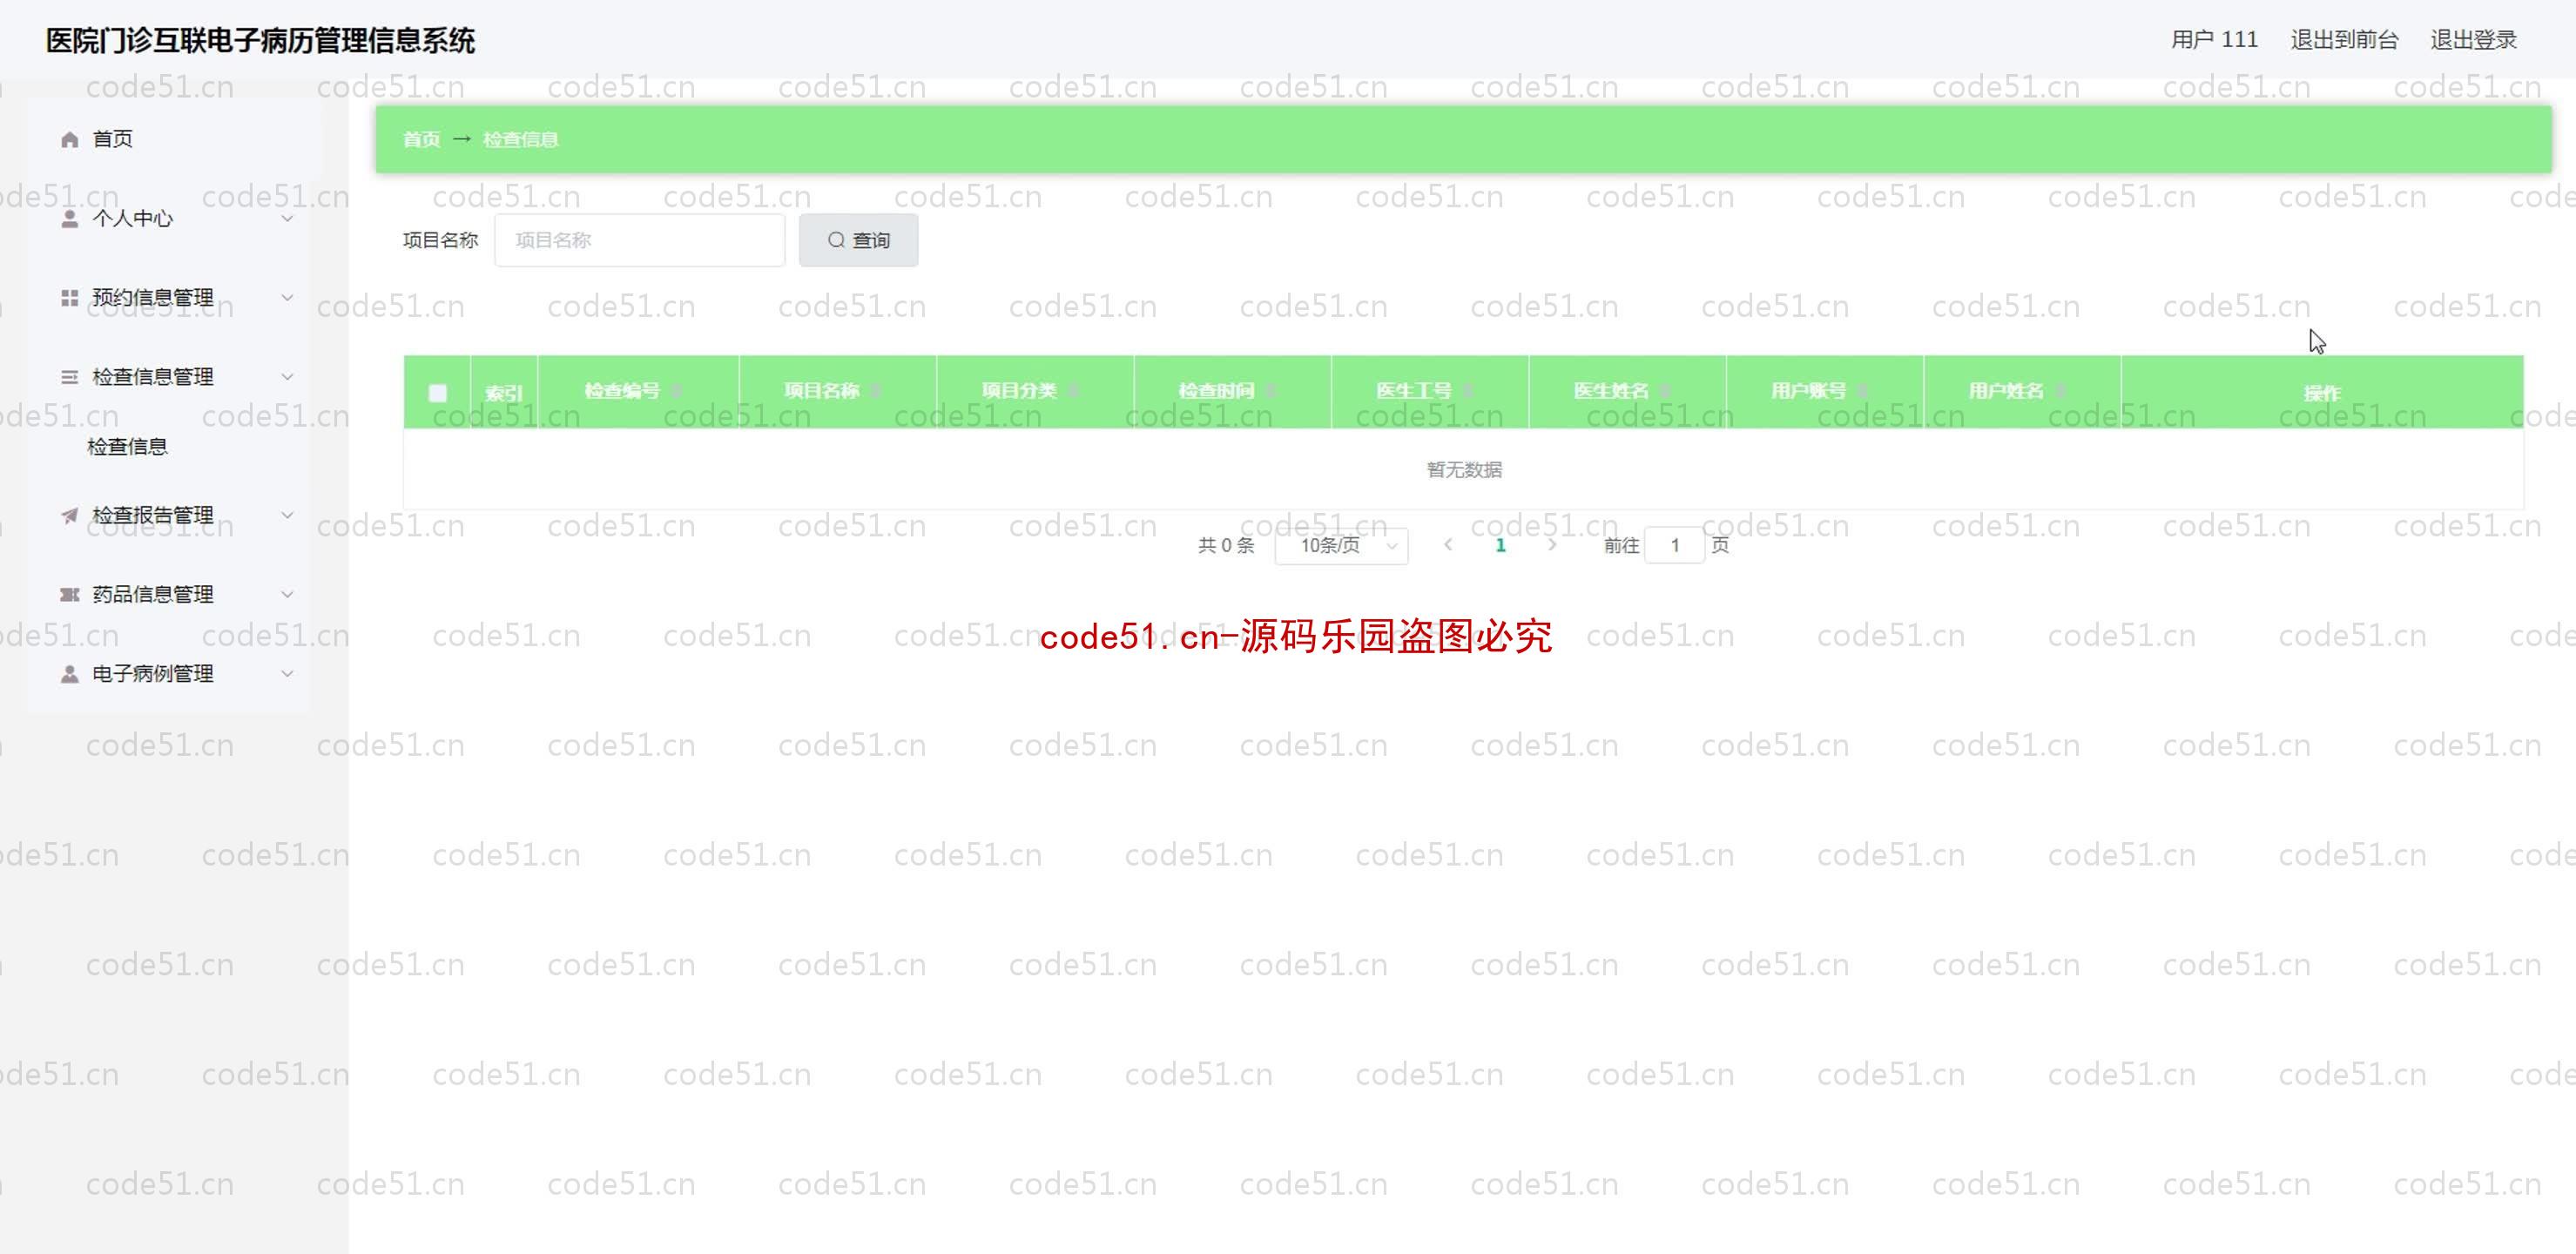Go to previous page arrow
The width and height of the screenshot is (2576, 1254).
[x=1448, y=545]
